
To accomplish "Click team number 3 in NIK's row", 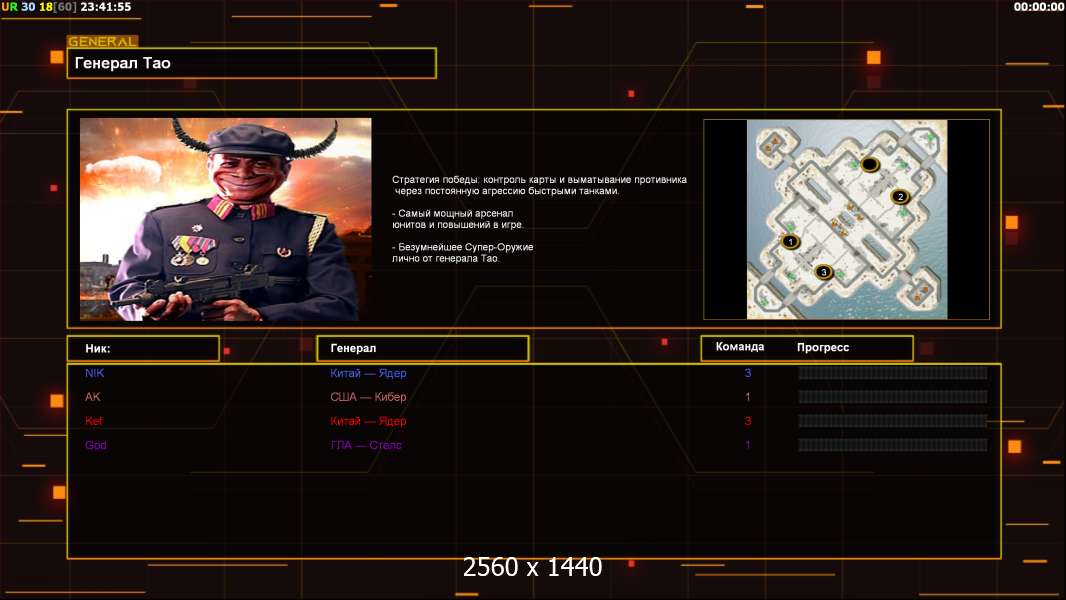I will (748, 373).
